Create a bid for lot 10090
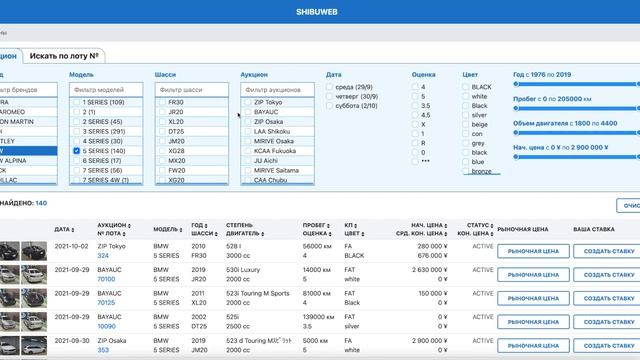This screenshot has height=360, width=640. 607,322
